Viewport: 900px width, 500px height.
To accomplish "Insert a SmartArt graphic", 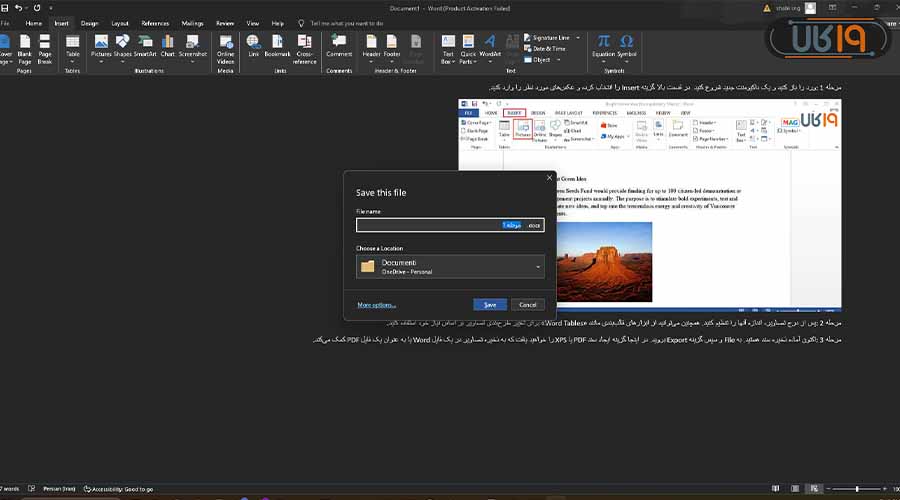I will click(145, 44).
